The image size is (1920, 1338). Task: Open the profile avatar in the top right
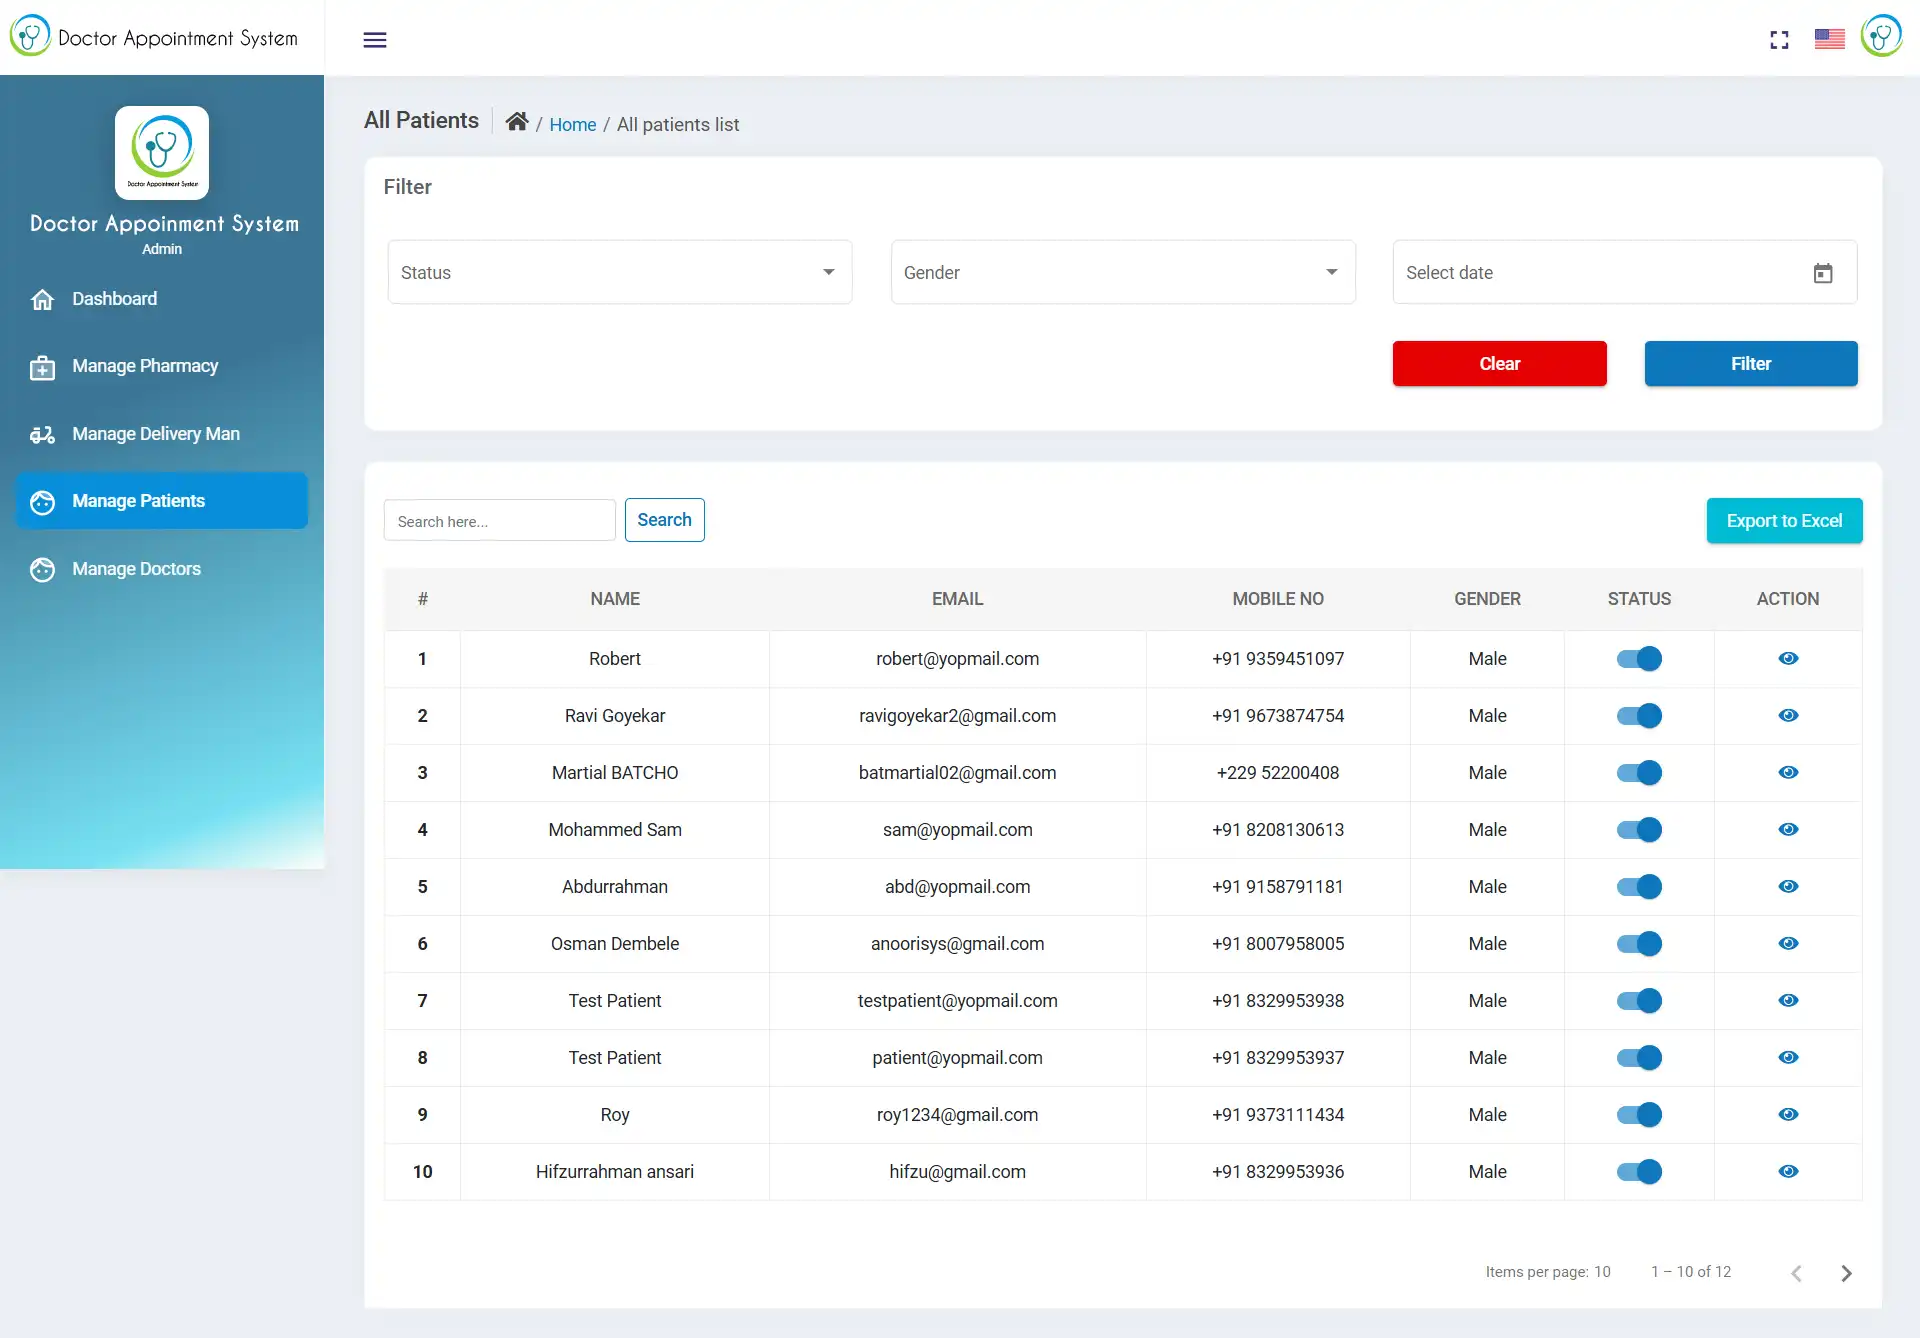coord(1881,36)
